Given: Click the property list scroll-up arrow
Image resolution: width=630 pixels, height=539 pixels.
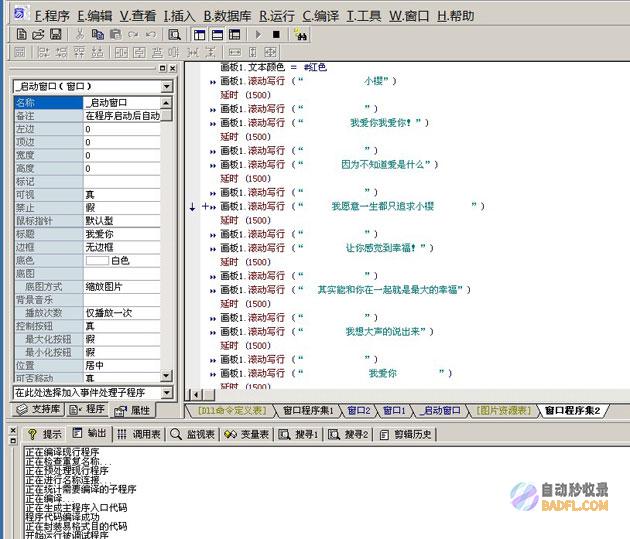Looking at the screenshot, I should click(x=166, y=102).
